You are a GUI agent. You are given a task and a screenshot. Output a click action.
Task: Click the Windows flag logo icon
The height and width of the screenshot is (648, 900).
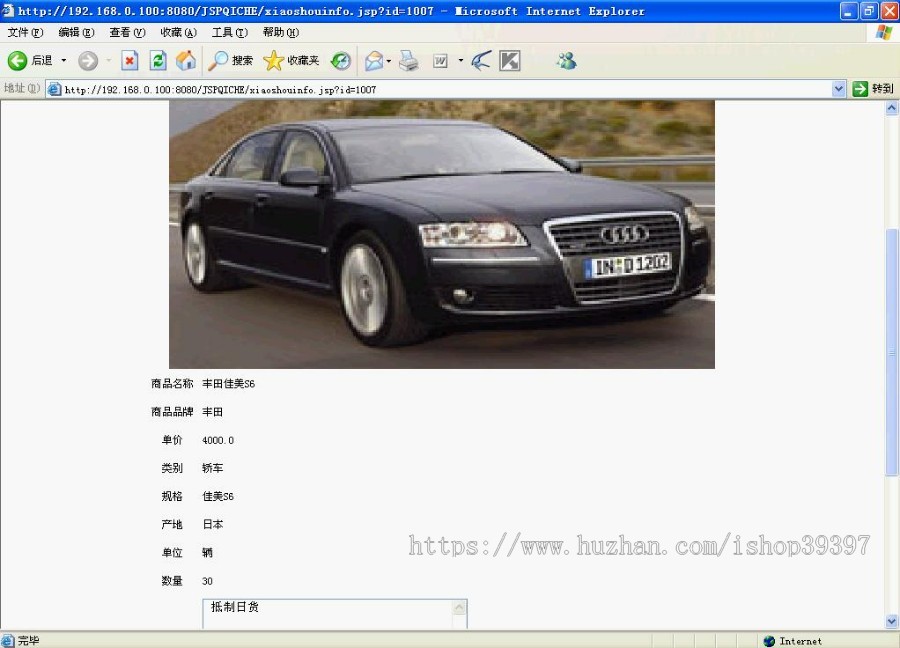pos(884,32)
